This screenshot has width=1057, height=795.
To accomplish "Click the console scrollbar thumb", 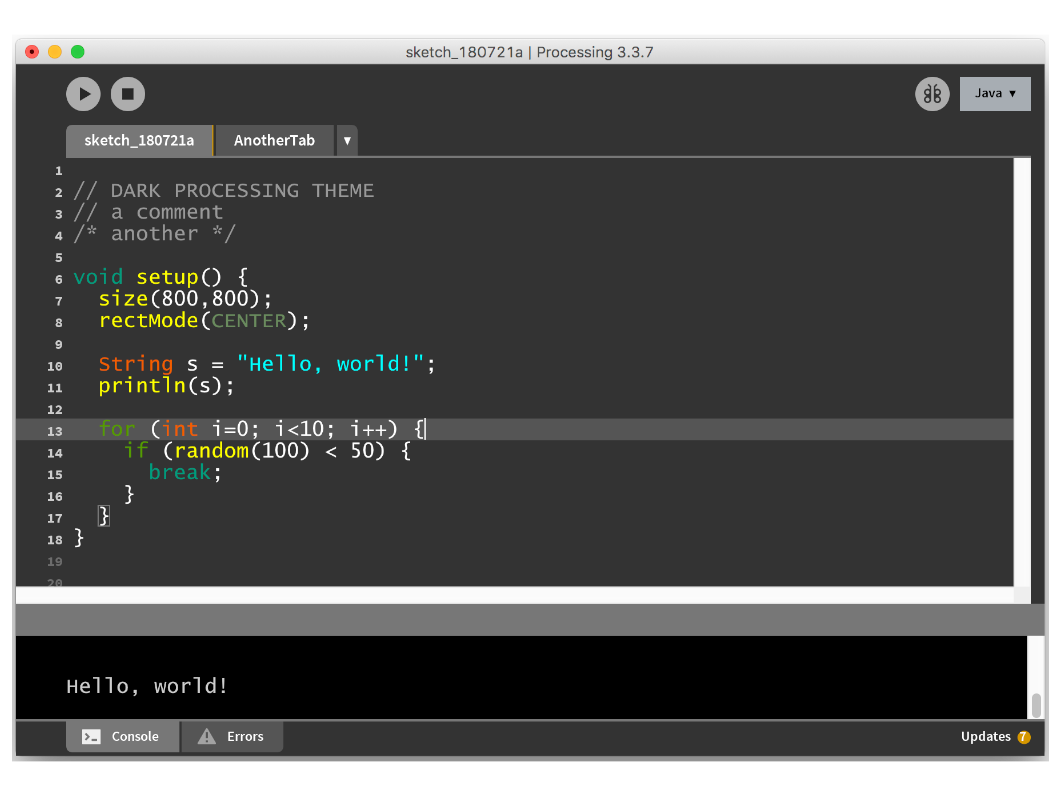I will tap(1036, 705).
